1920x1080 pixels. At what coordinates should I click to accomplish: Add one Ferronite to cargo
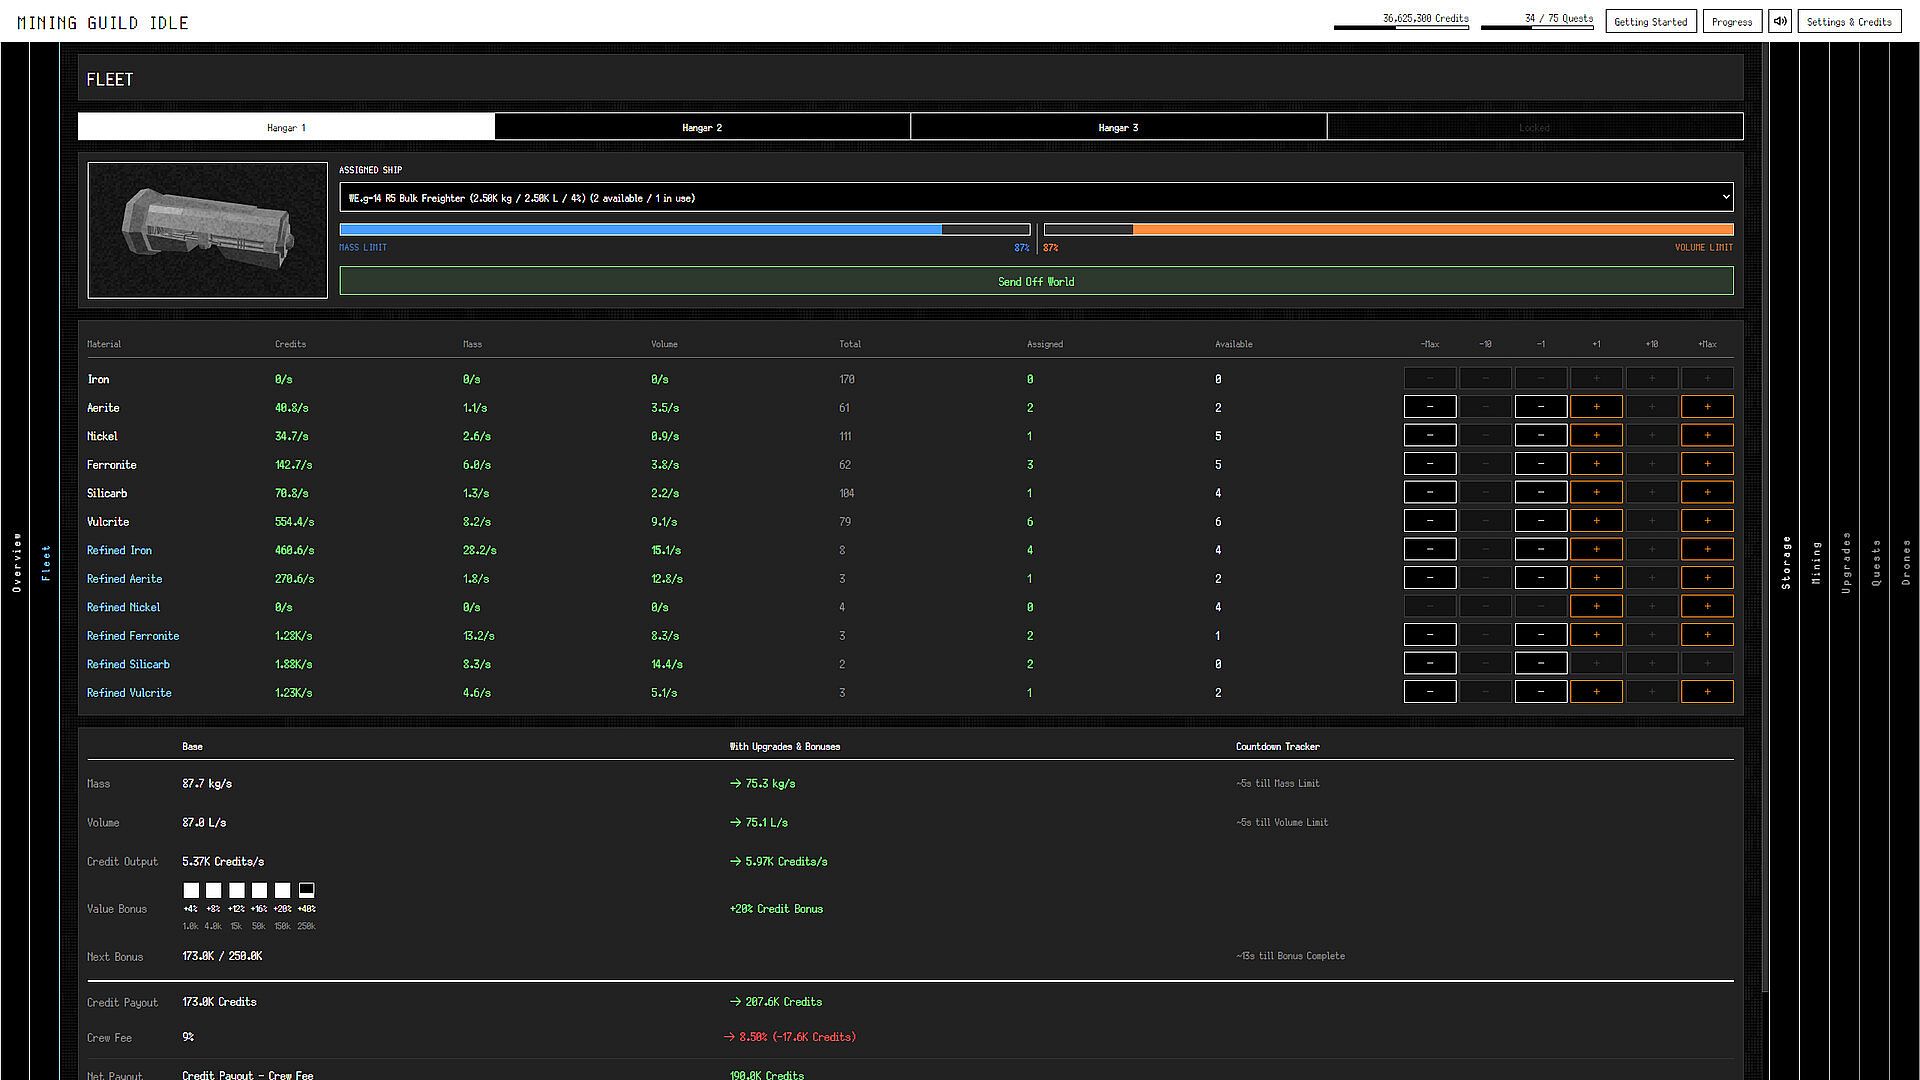1596,464
